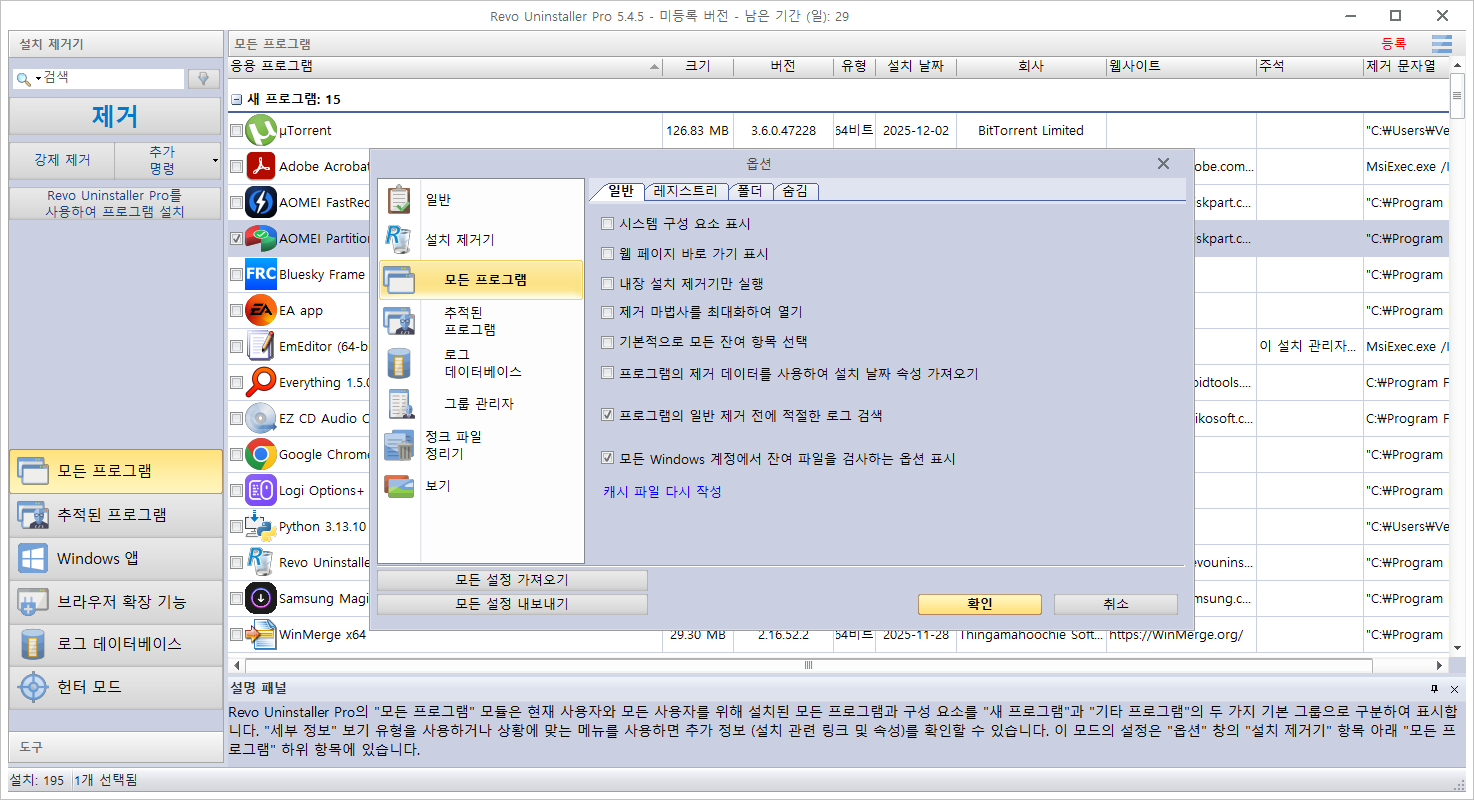
Task: Select the Python 3.13.10 icon
Action: [x=261, y=526]
